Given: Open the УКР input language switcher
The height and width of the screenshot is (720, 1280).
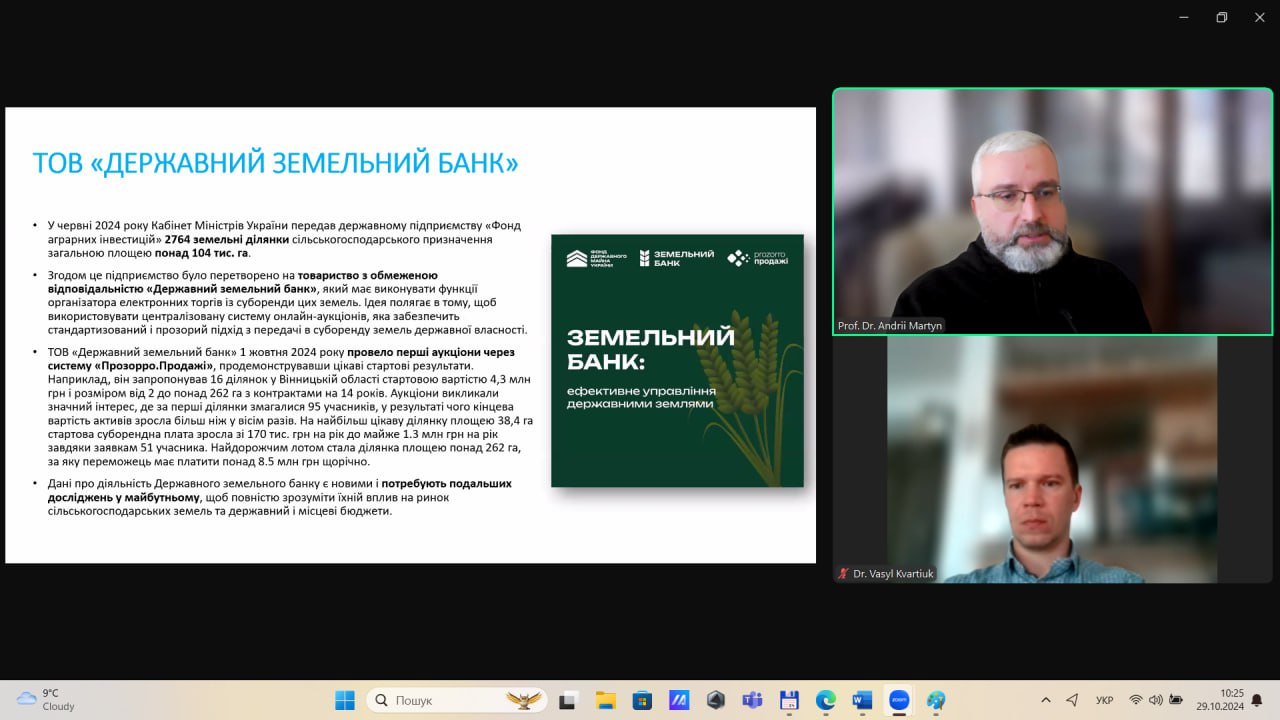Looking at the screenshot, I should pyautogui.click(x=1104, y=700).
